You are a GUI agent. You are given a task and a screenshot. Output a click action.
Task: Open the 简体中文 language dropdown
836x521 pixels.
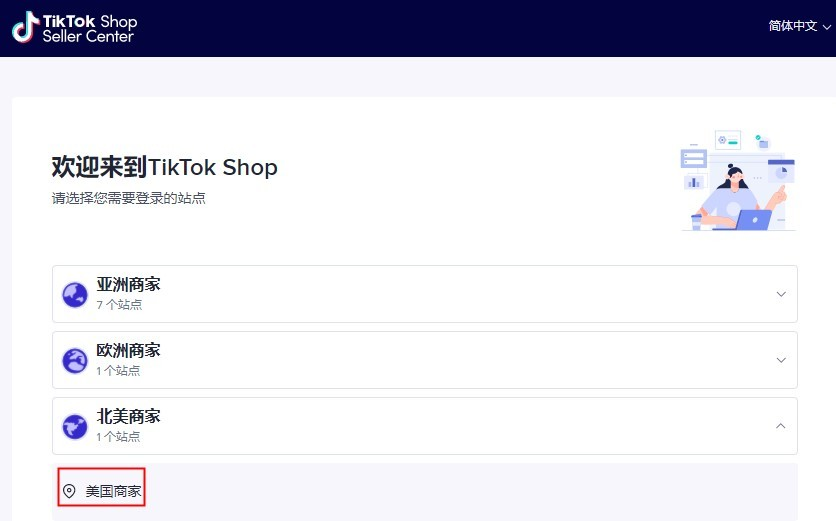point(799,26)
